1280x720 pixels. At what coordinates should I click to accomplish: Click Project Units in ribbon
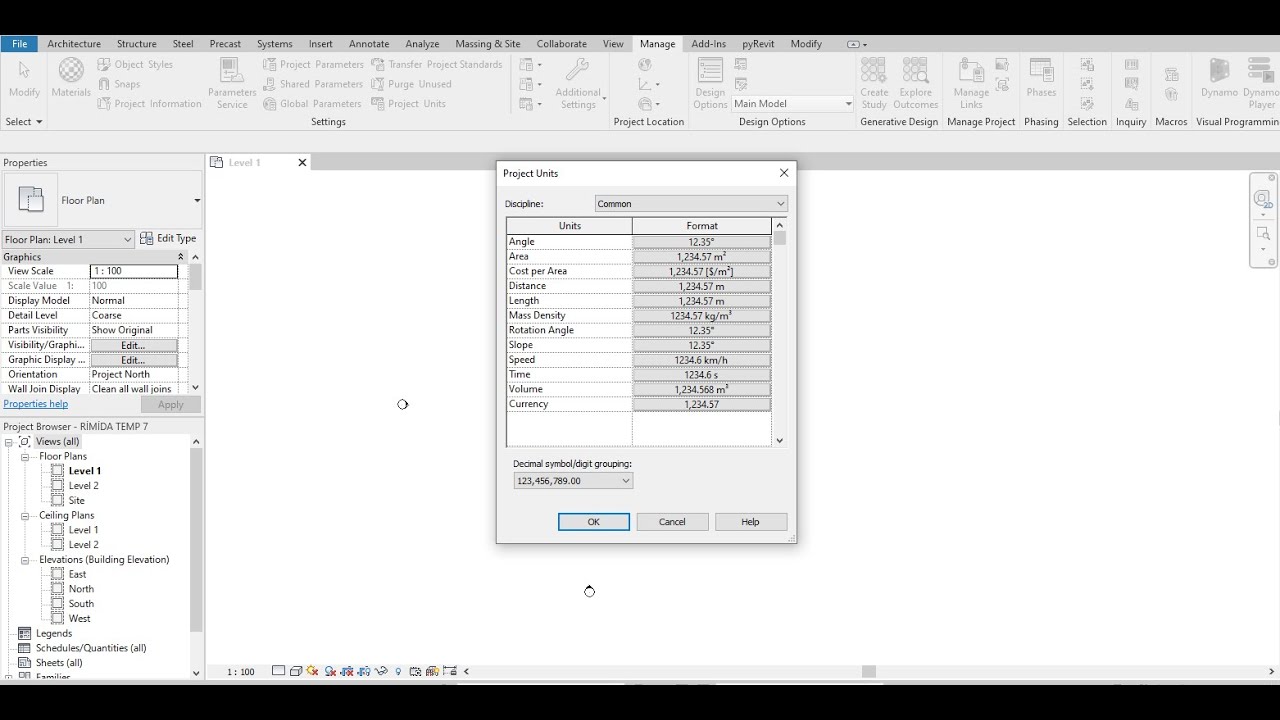click(408, 104)
